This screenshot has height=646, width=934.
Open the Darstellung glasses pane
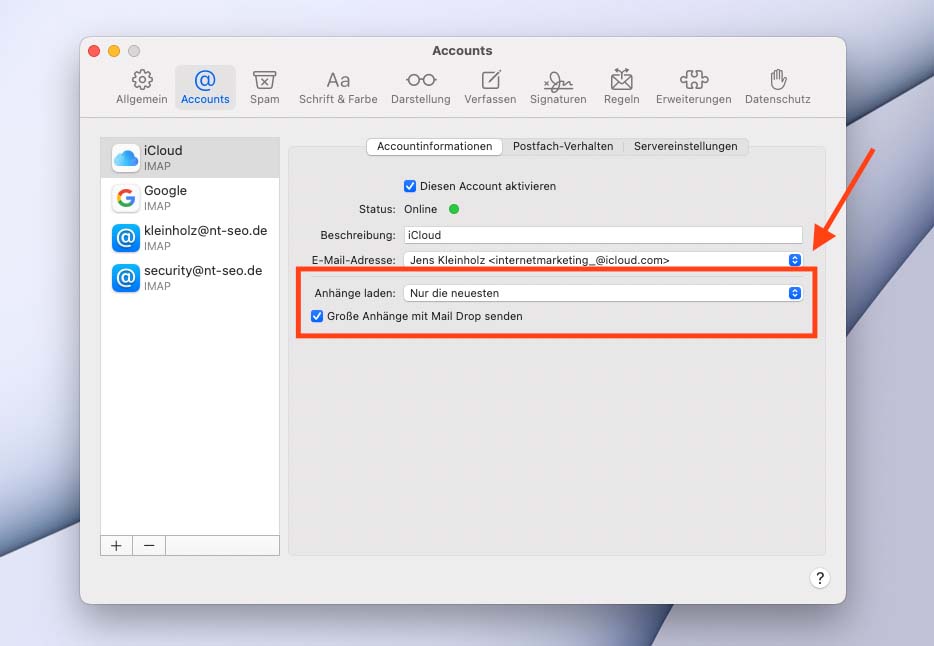point(421,87)
